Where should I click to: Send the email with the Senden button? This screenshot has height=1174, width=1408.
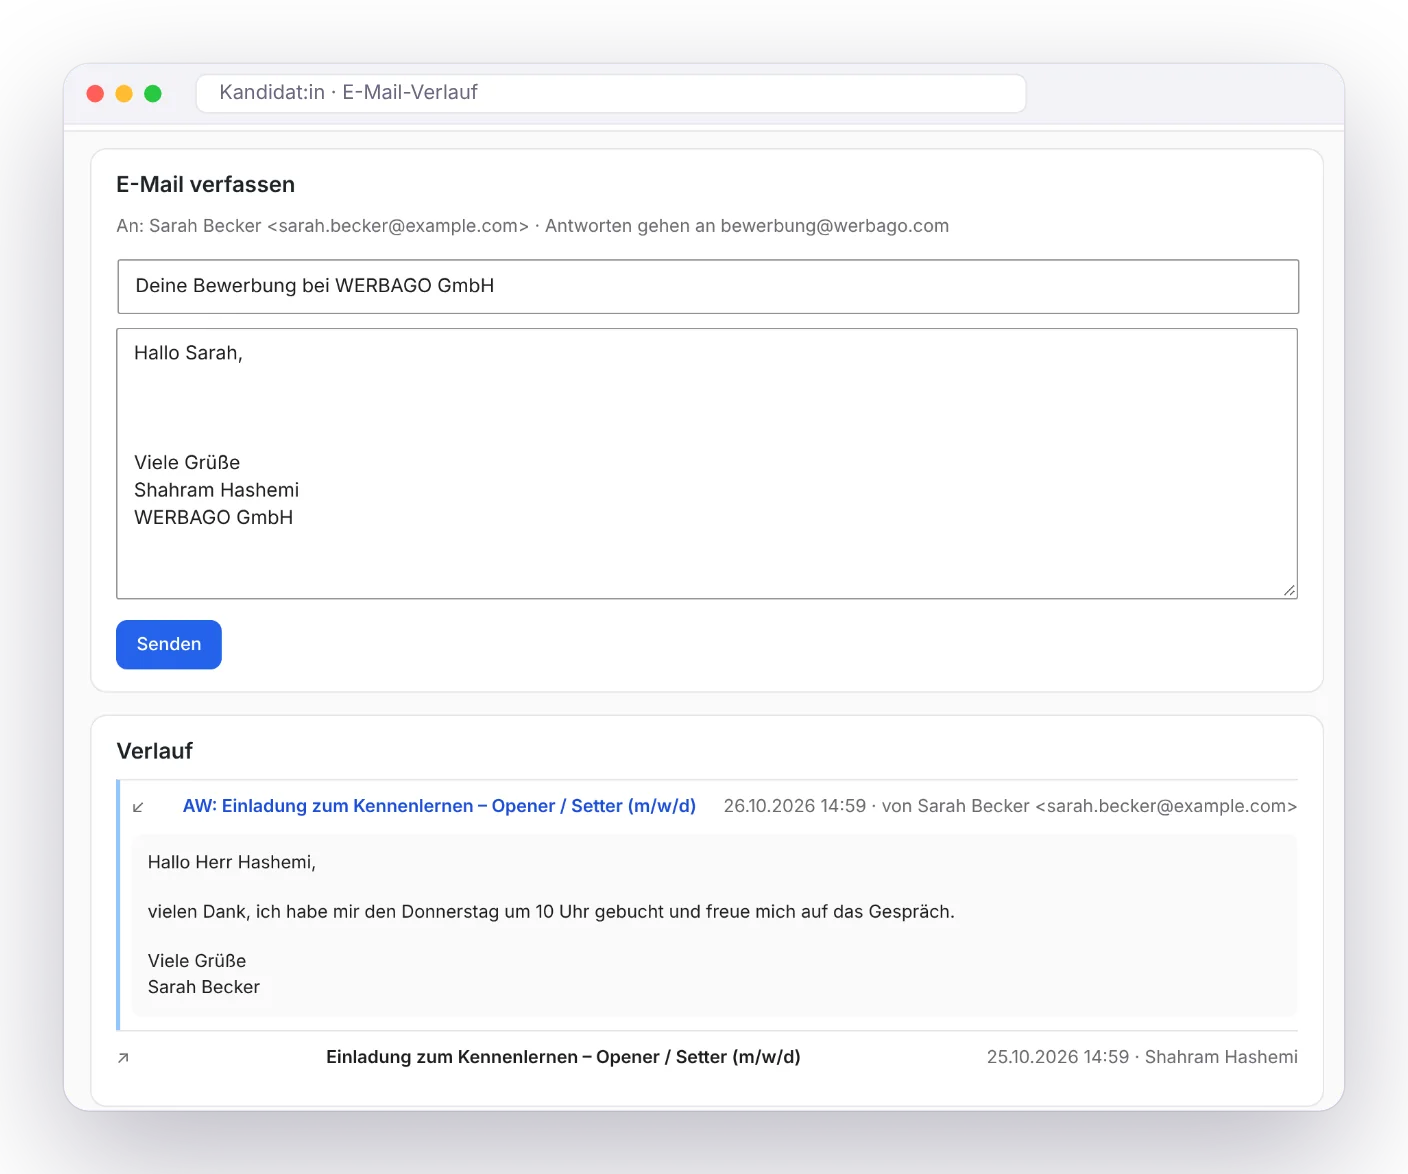(169, 645)
